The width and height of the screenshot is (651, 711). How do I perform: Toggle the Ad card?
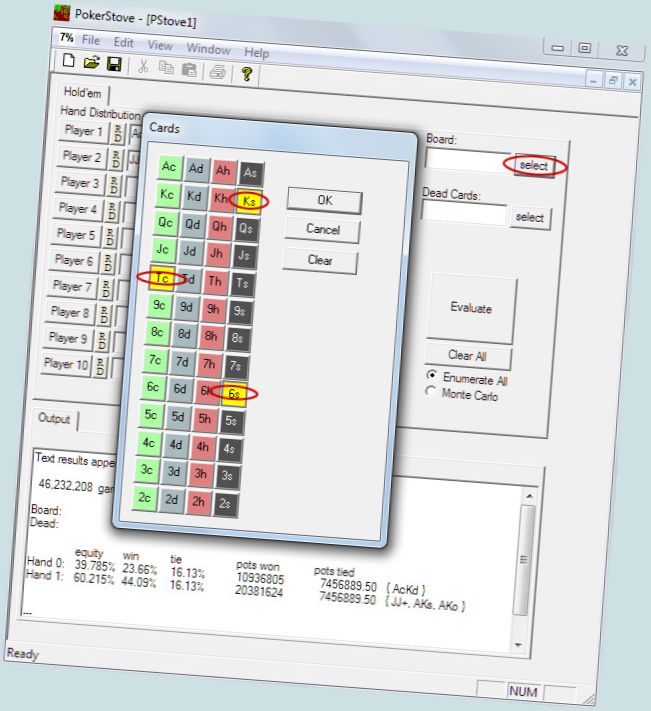tap(196, 169)
